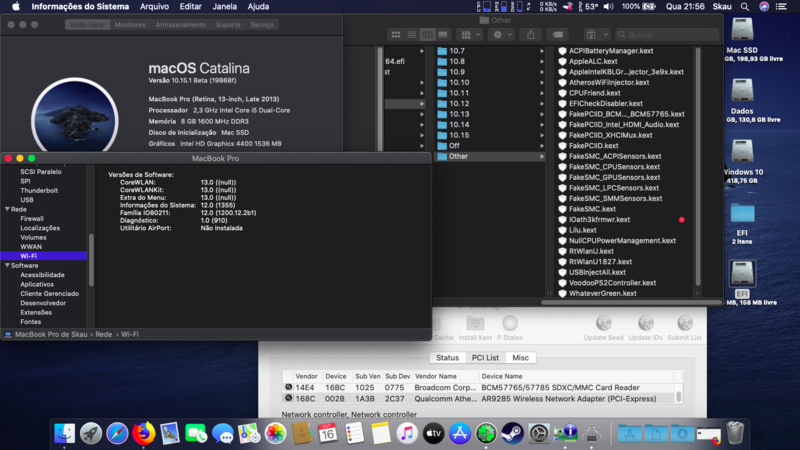Click the Finder share button
Screen dimensions: 800x450
pyautogui.click(x=531, y=35)
